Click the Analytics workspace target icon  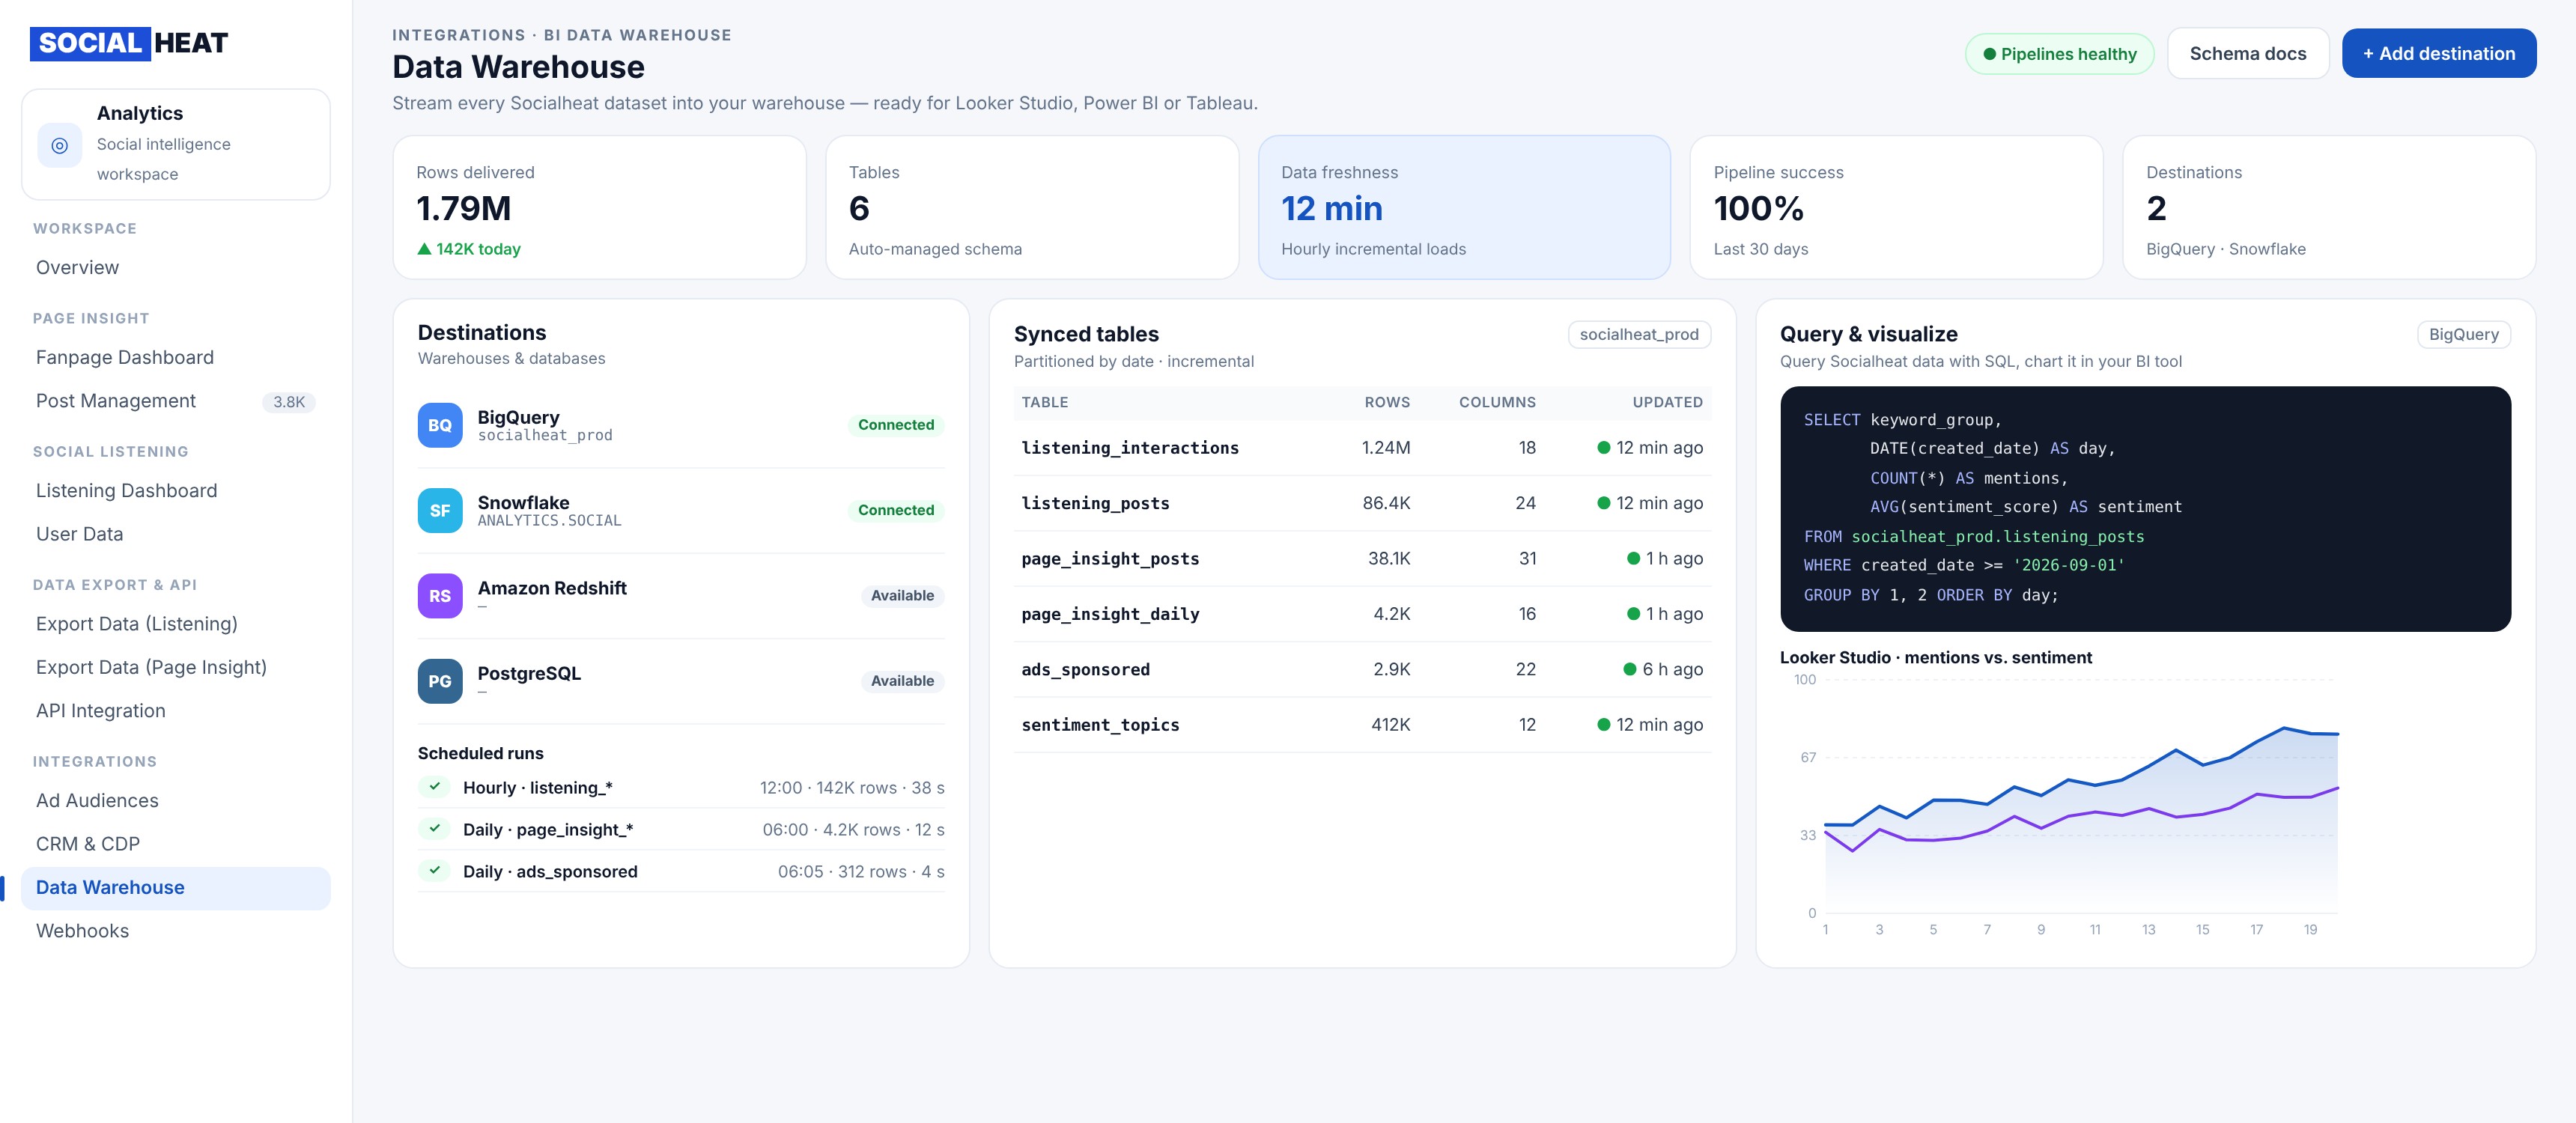click(60, 145)
